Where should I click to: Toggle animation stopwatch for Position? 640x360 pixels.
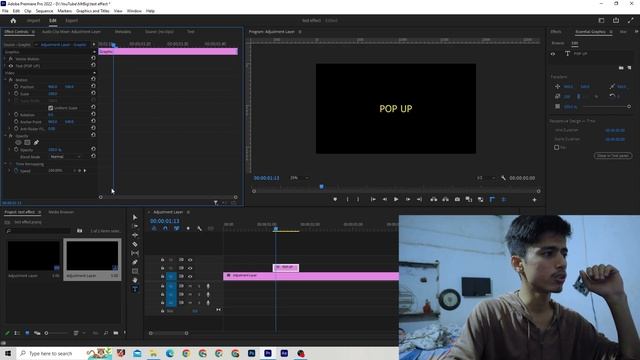tap(16, 87)
